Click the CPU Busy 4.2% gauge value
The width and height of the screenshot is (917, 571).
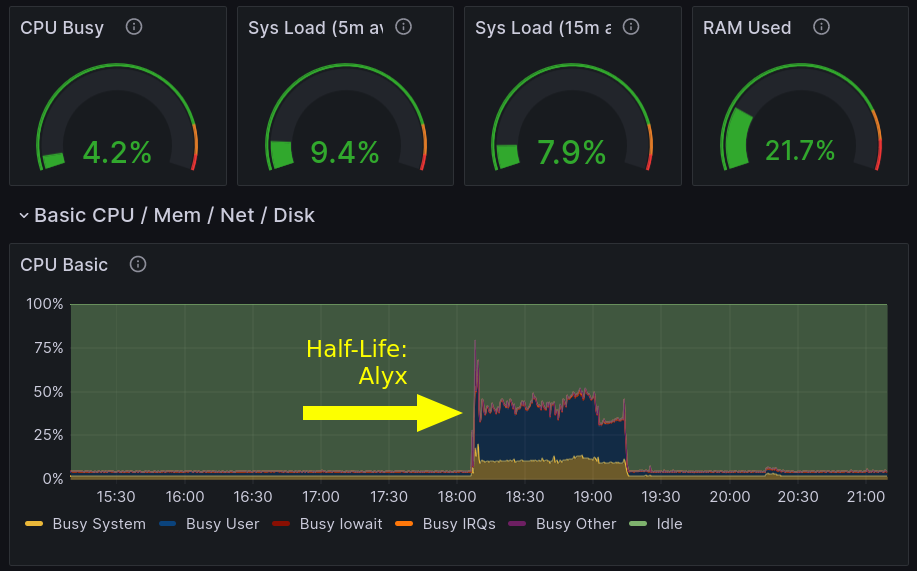pyautogui.click(x=117, y=152)
